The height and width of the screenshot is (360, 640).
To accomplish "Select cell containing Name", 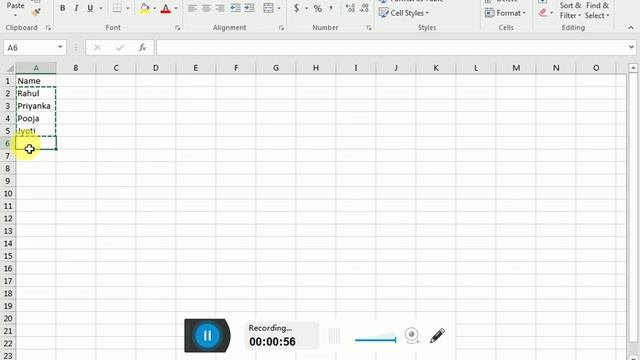I will tap(36, 81).
